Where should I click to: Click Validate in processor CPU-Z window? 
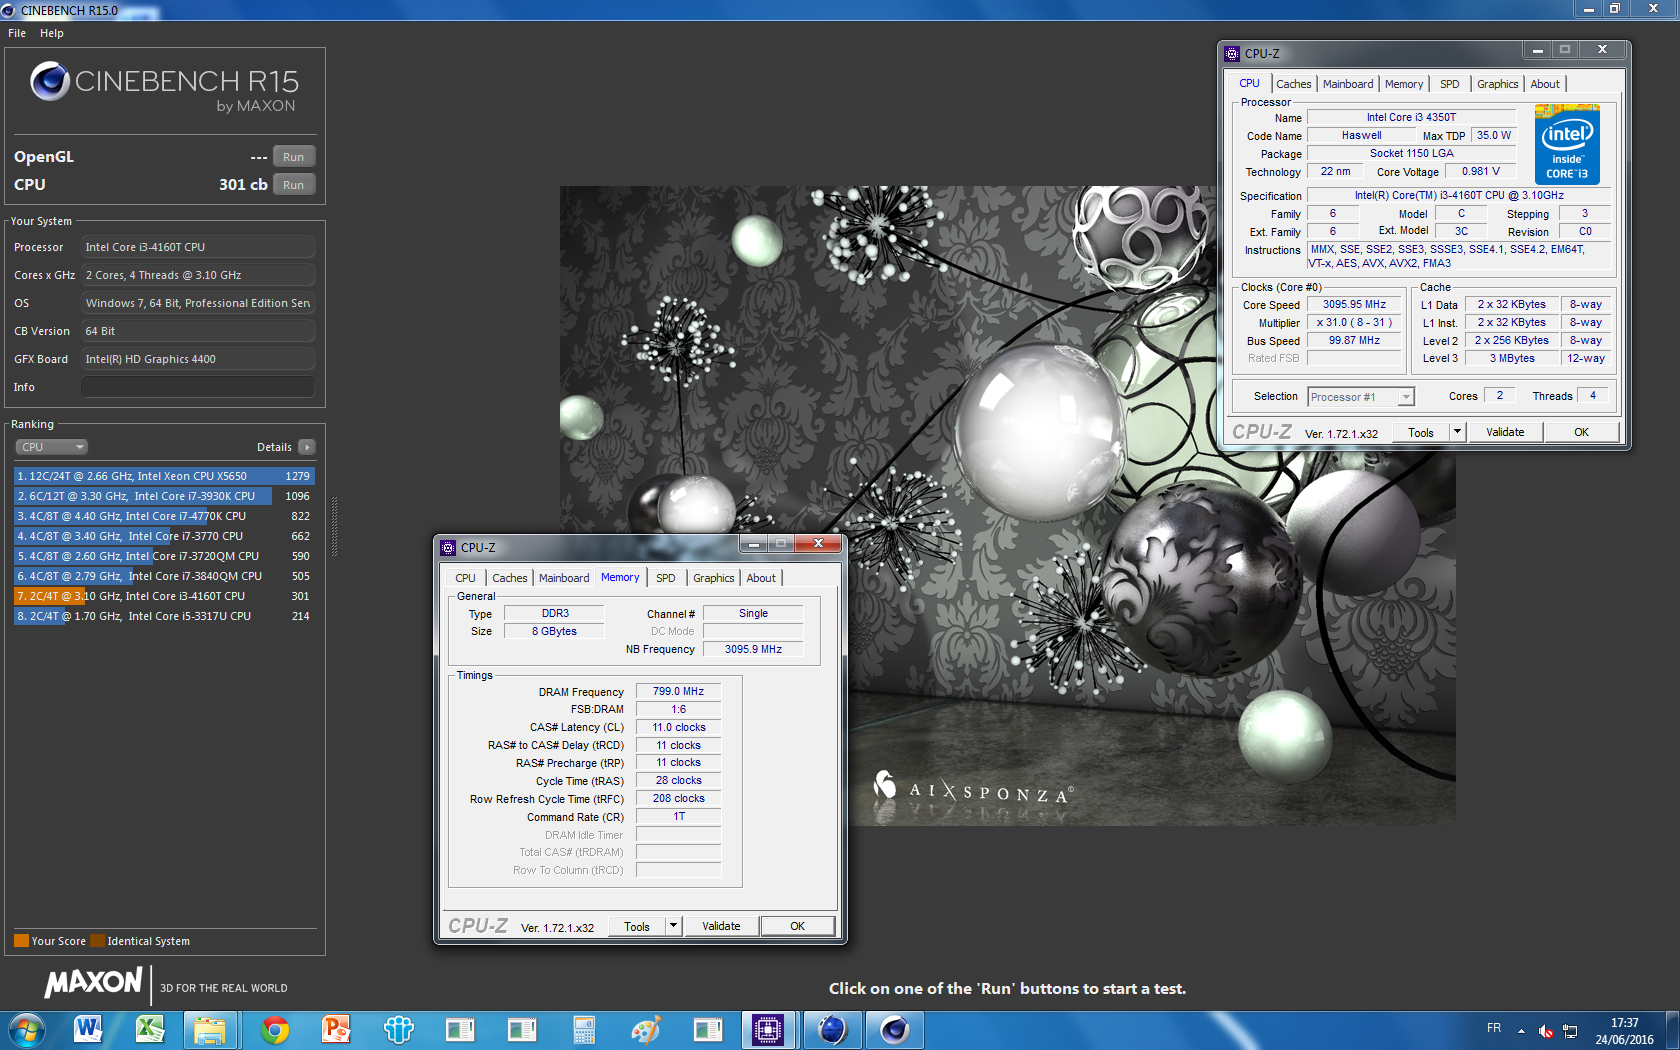[1505, 432]
